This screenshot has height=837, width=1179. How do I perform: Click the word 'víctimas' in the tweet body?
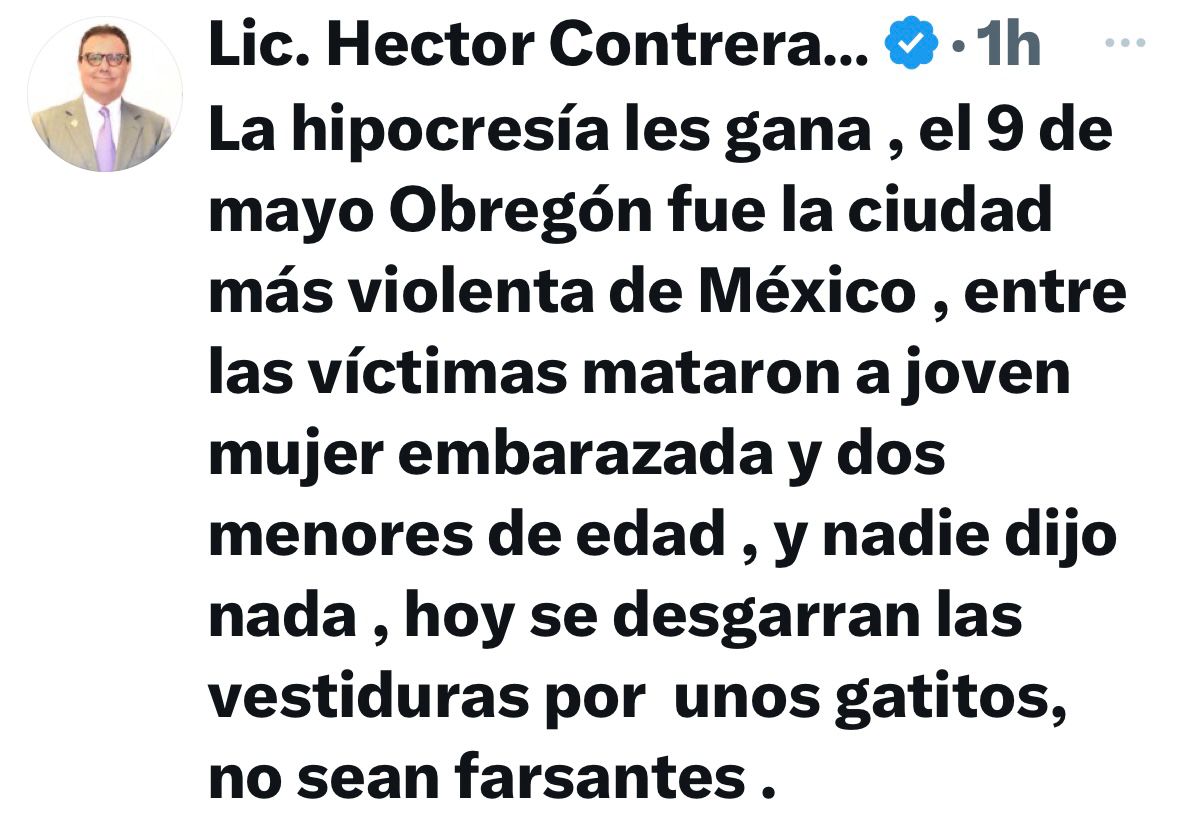coord(438,373)
